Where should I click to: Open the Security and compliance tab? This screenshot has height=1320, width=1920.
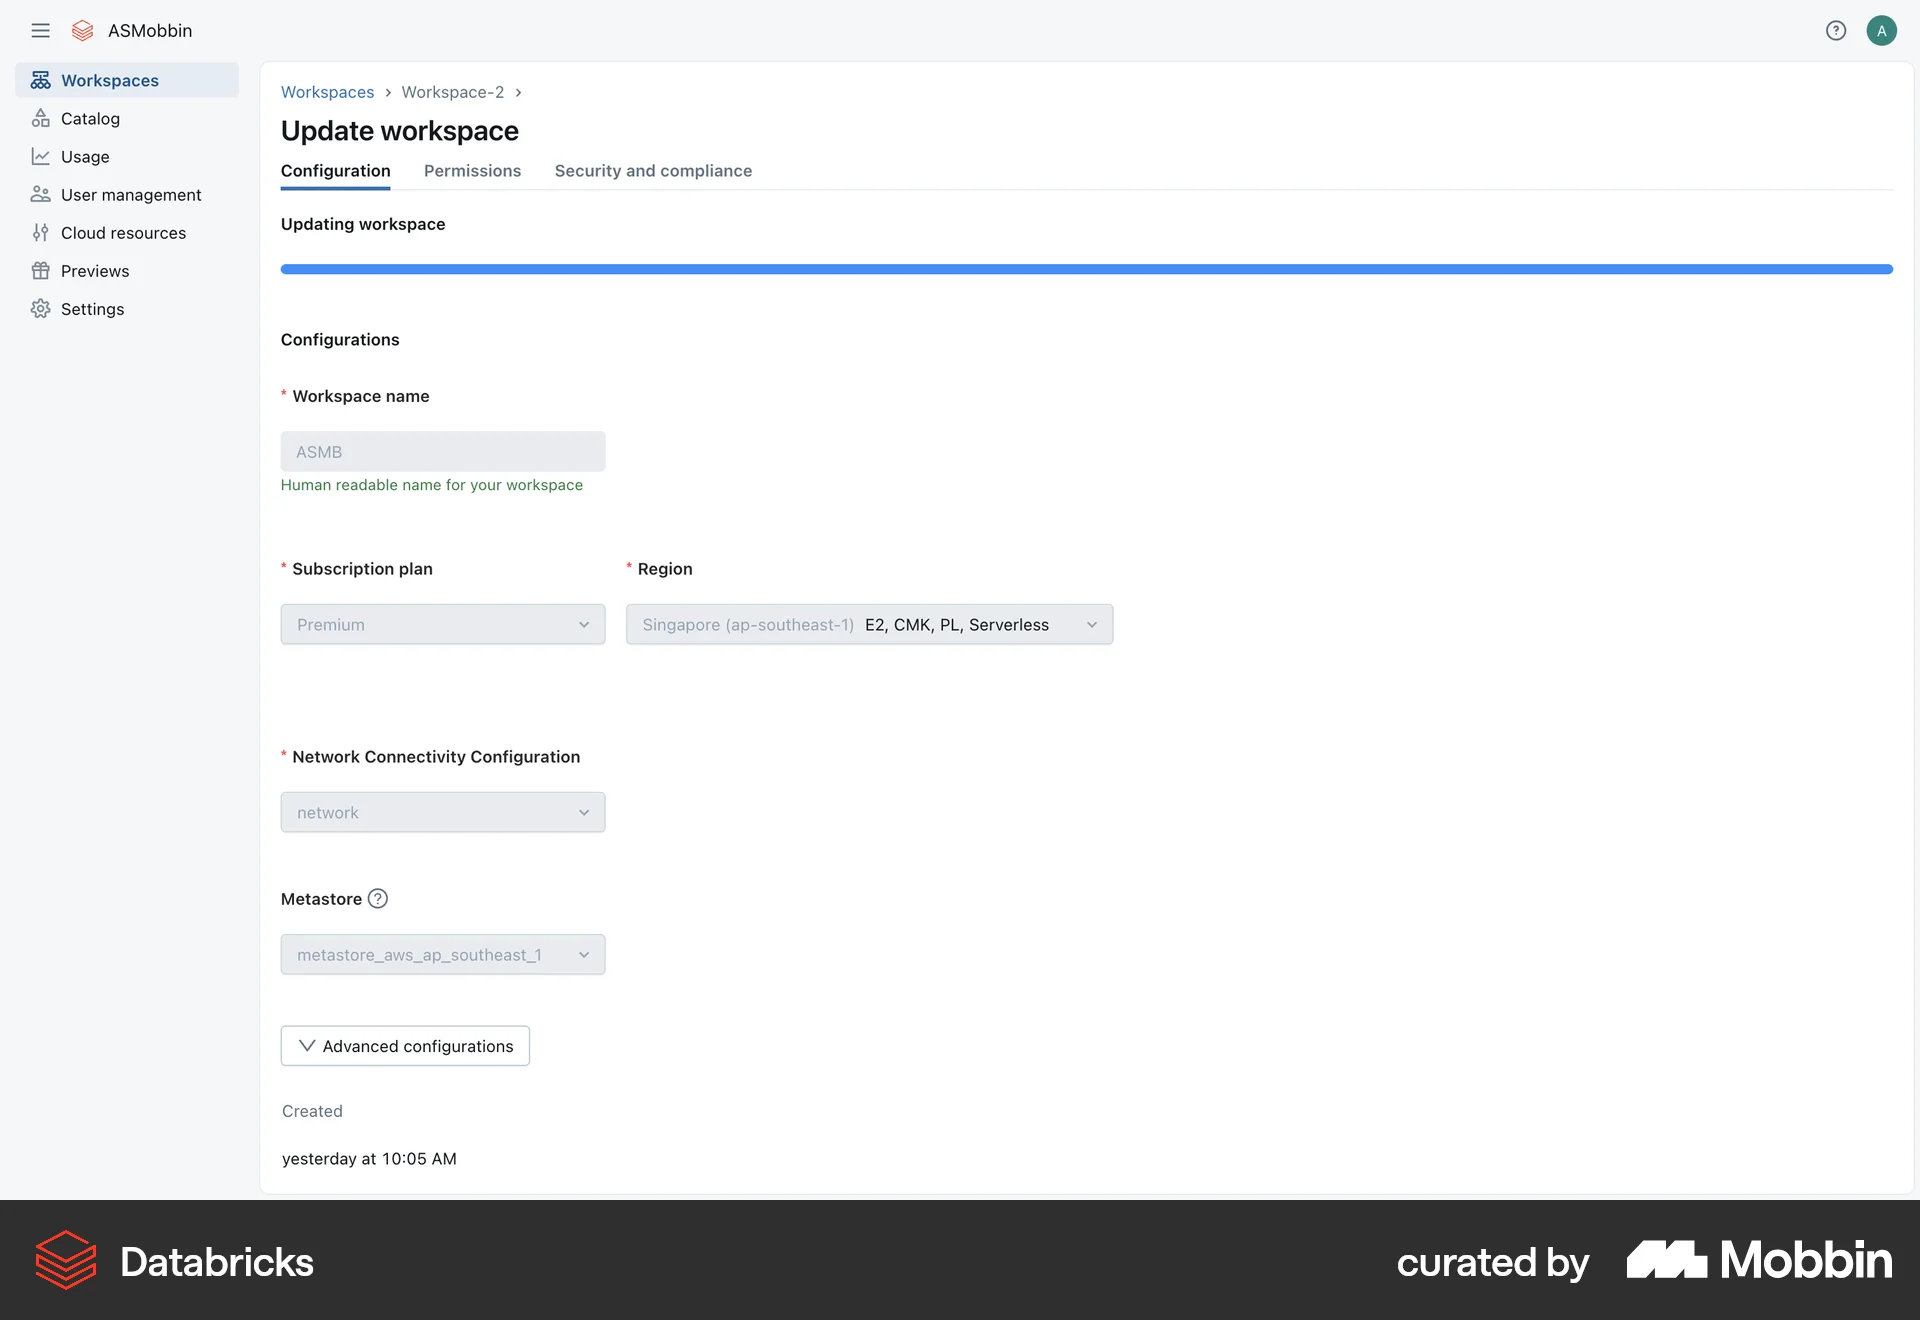[x=653, y=171]
